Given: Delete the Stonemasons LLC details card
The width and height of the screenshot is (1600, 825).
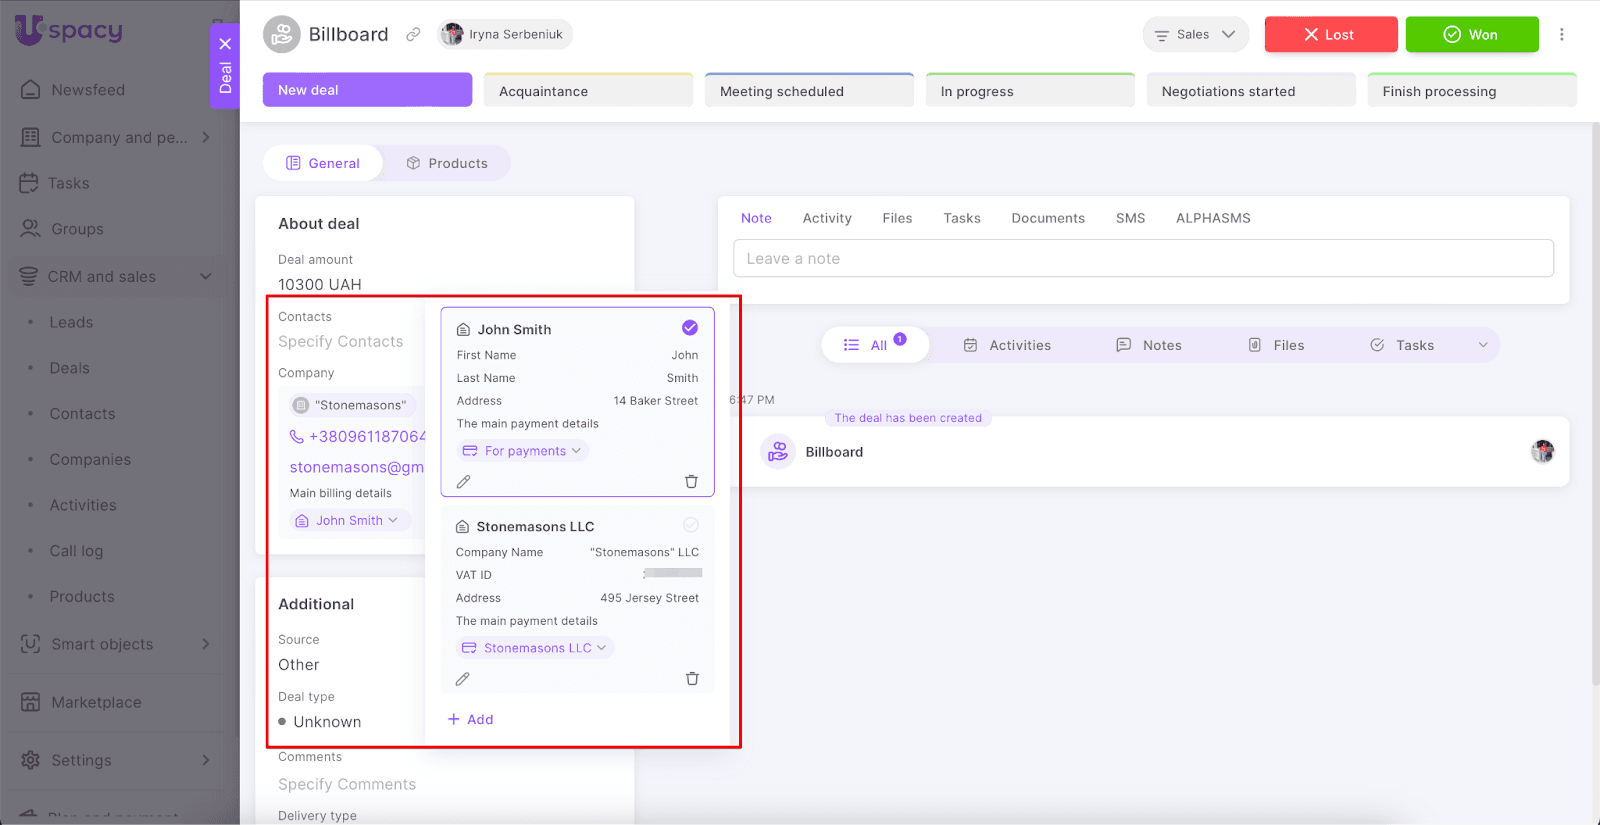Looking at the screenshot, I should click(692, 679).
